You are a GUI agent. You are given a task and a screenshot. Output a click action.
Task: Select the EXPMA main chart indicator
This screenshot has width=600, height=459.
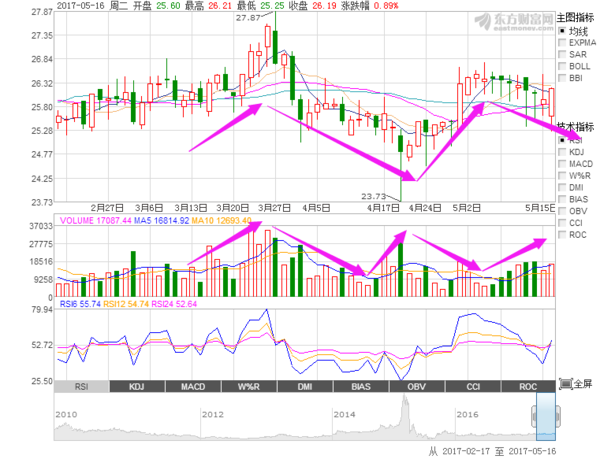pyautogui.click(x=562, y=42)
